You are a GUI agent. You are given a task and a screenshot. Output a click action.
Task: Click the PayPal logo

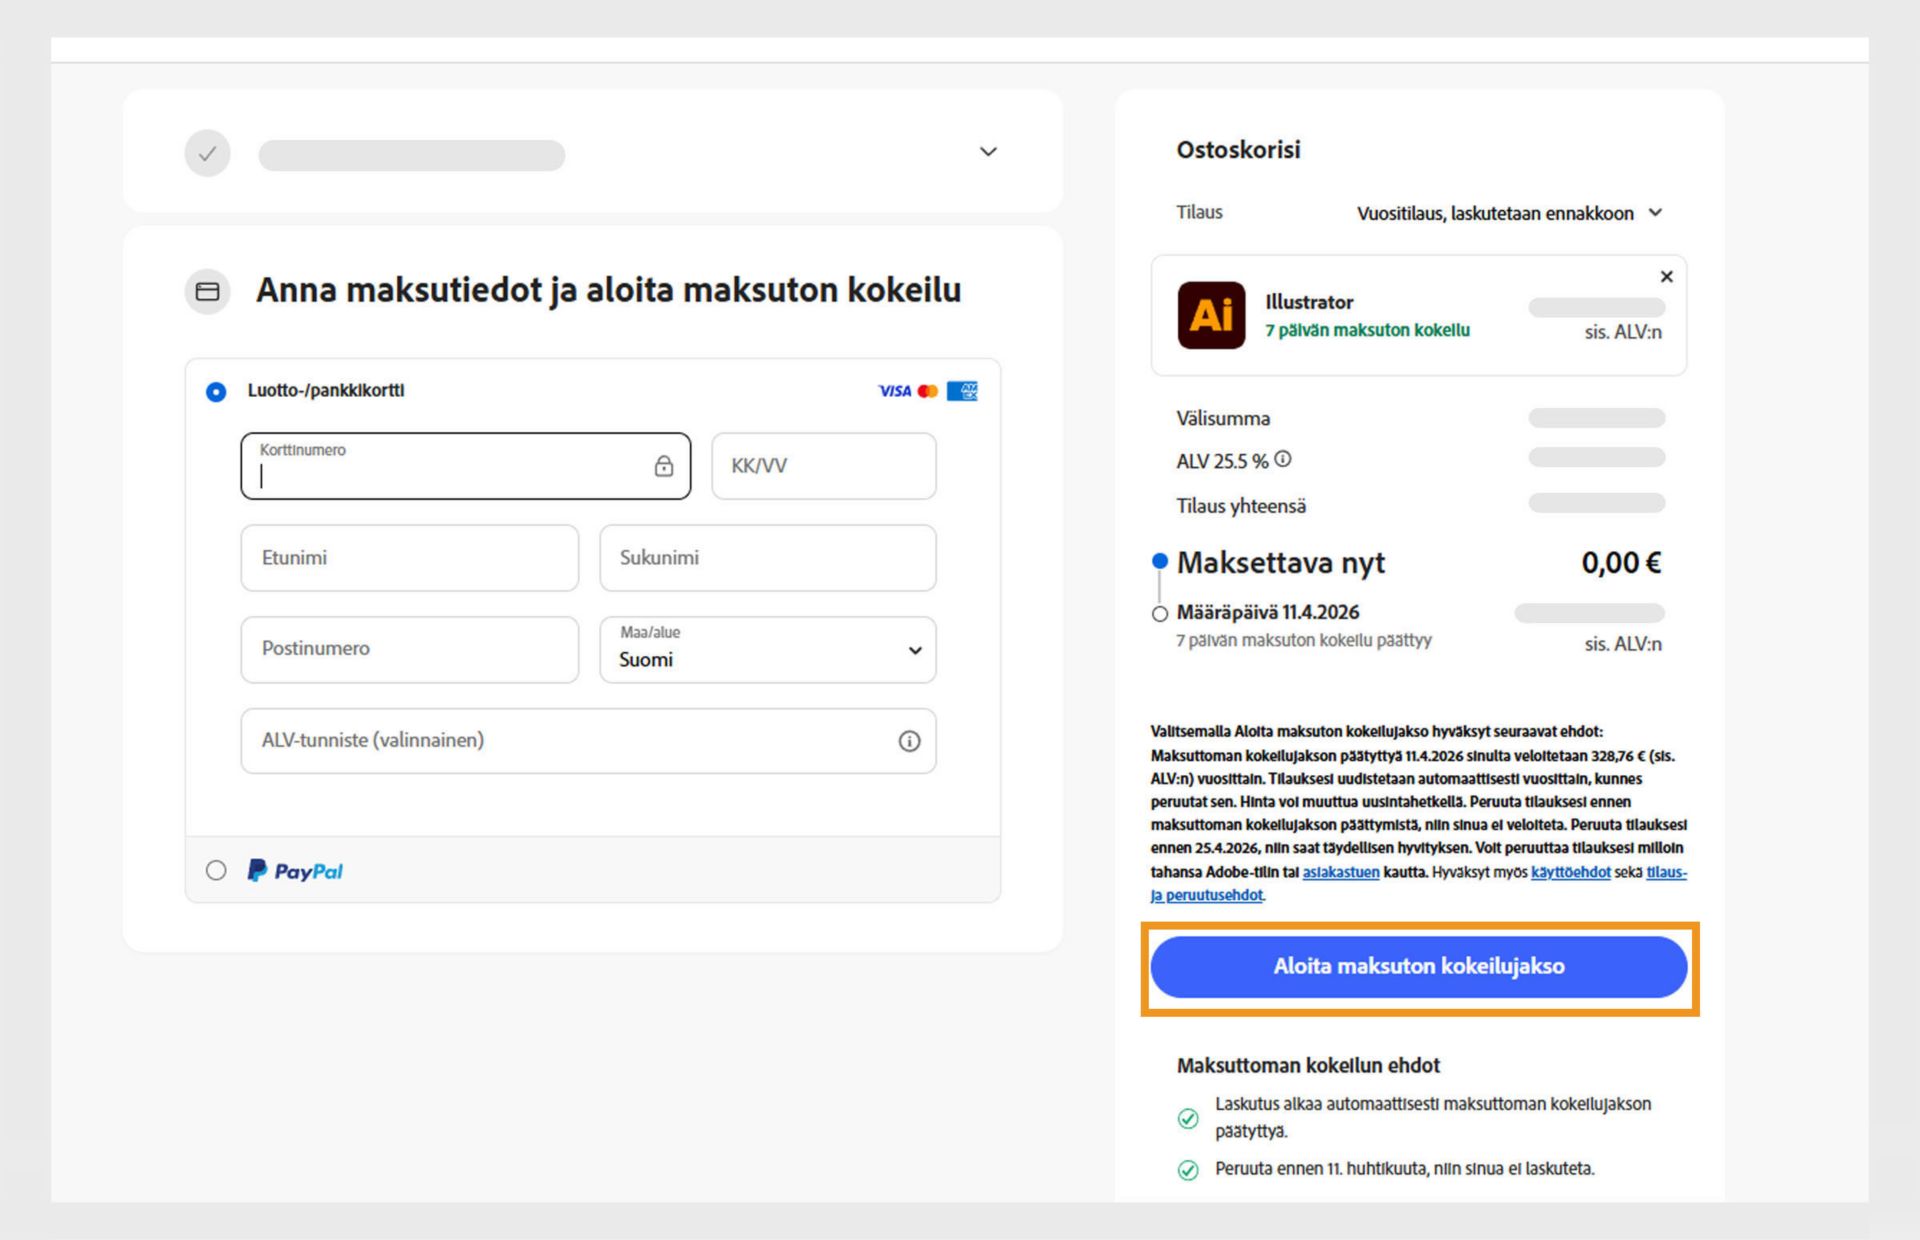tap(295, 870)
